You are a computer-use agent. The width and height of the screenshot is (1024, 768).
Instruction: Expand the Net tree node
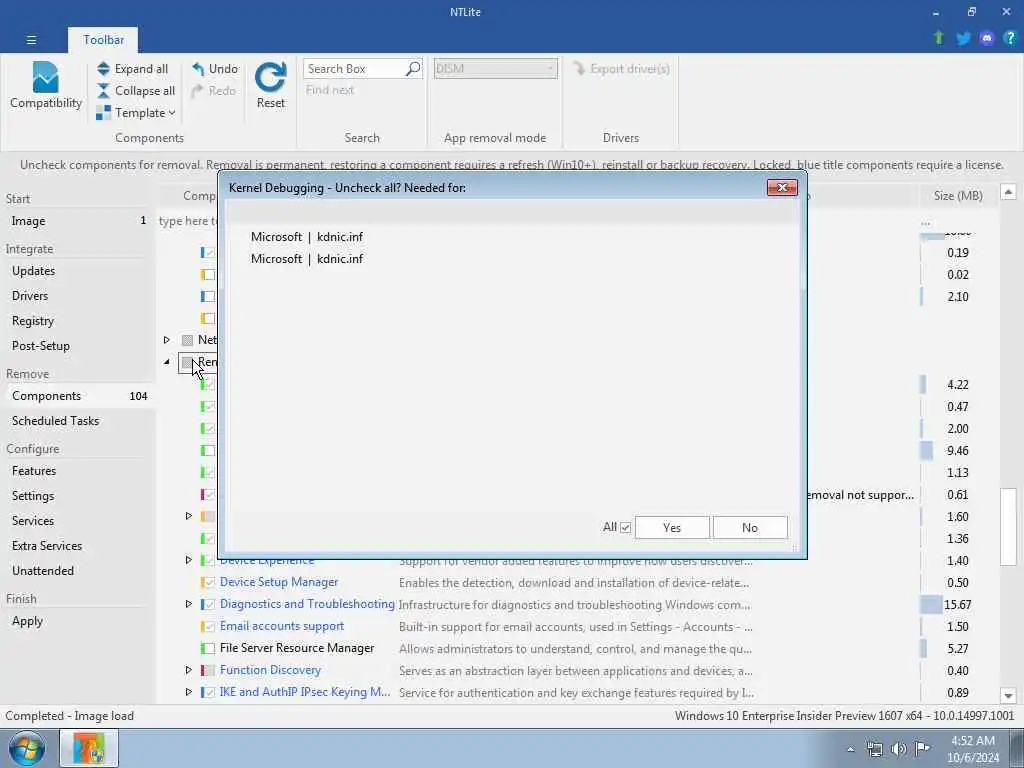click(167, 340)
